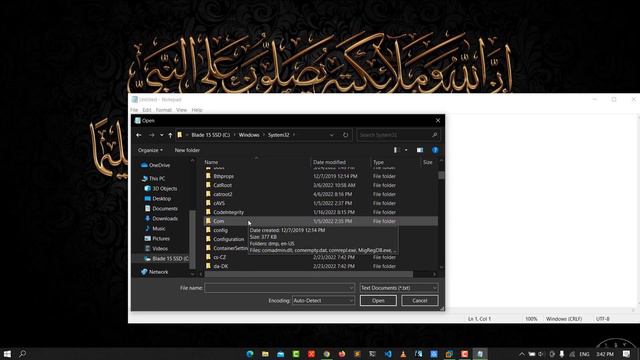
Task: Open Music in the navigation pane
Action: tap(155, 229)
